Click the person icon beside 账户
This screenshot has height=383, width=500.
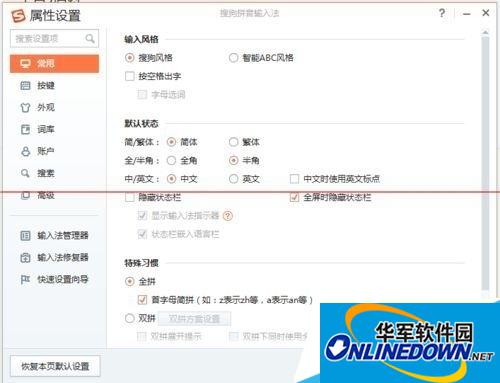coord(25,151)
